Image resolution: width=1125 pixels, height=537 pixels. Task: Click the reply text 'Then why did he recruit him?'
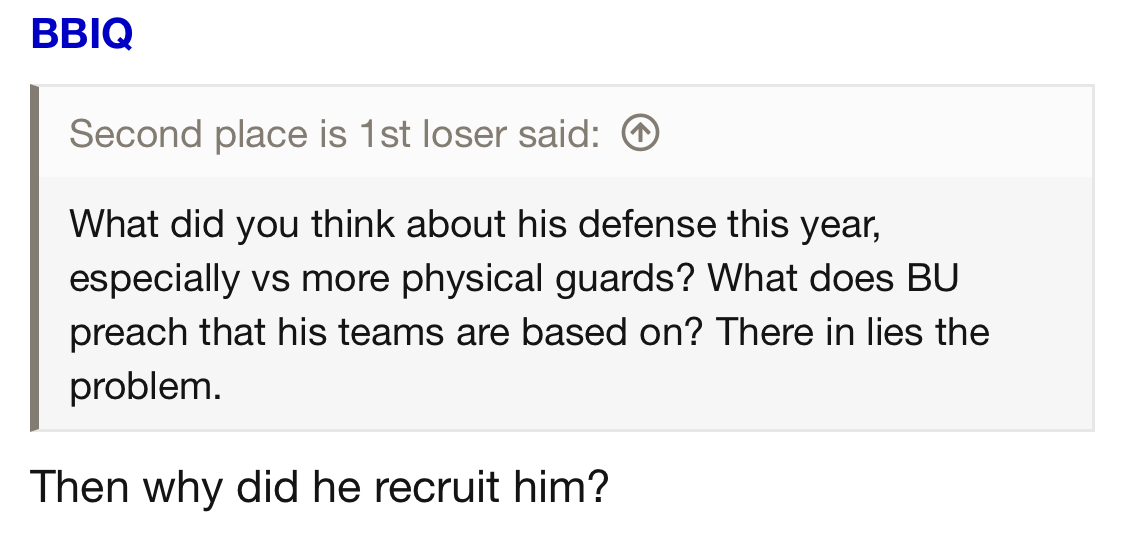click(319, 486)
